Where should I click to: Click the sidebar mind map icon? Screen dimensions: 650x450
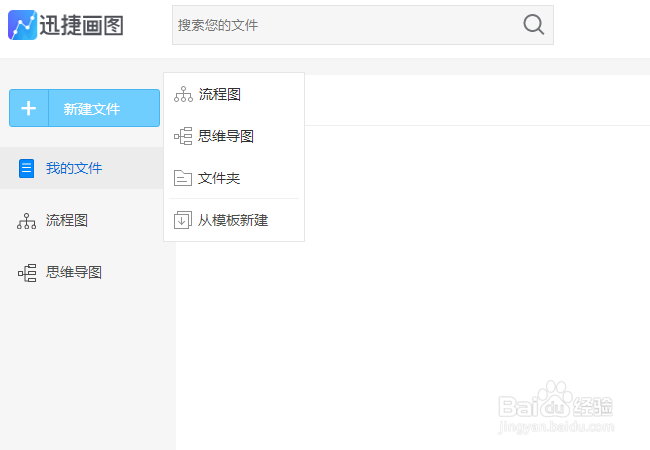pyautogui.click(x=27, y=273)
